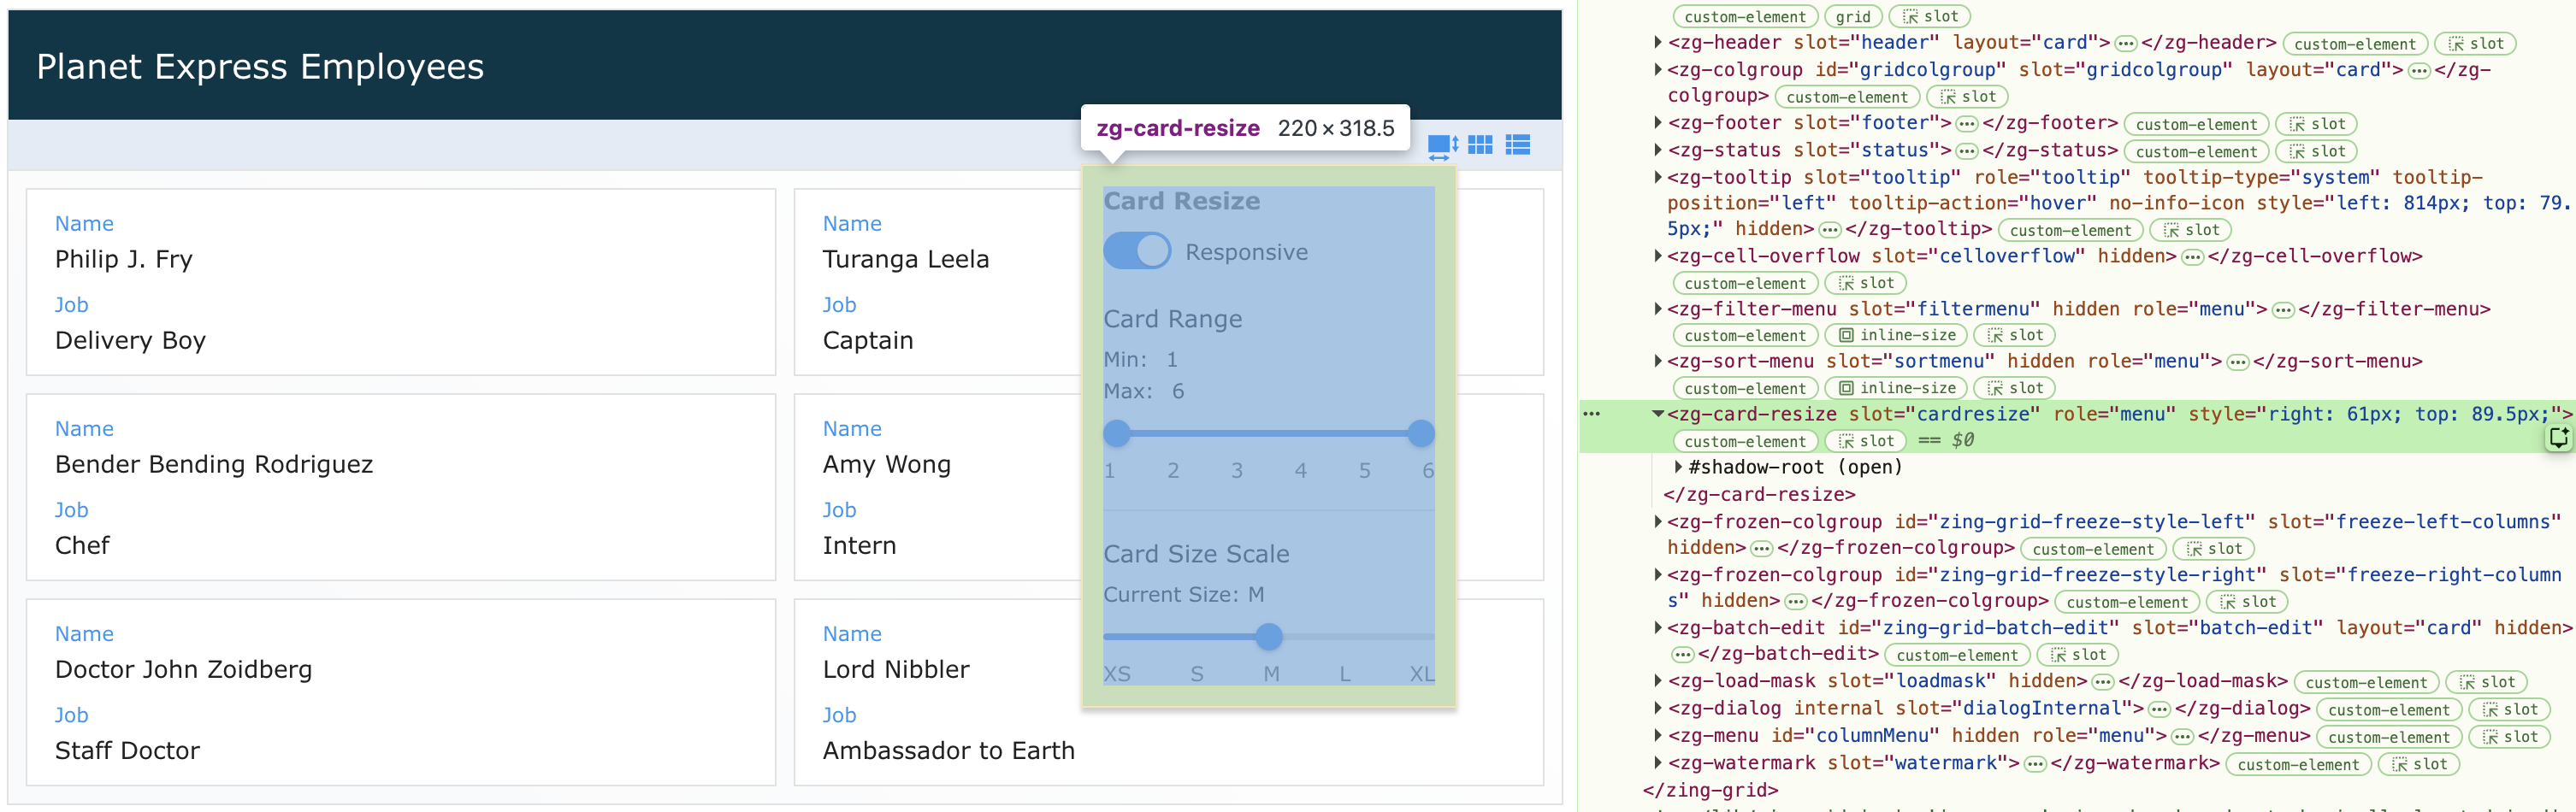Click the Card Range right slider handle
This screenshot has height=812, width=2576.
[1421, 433]
